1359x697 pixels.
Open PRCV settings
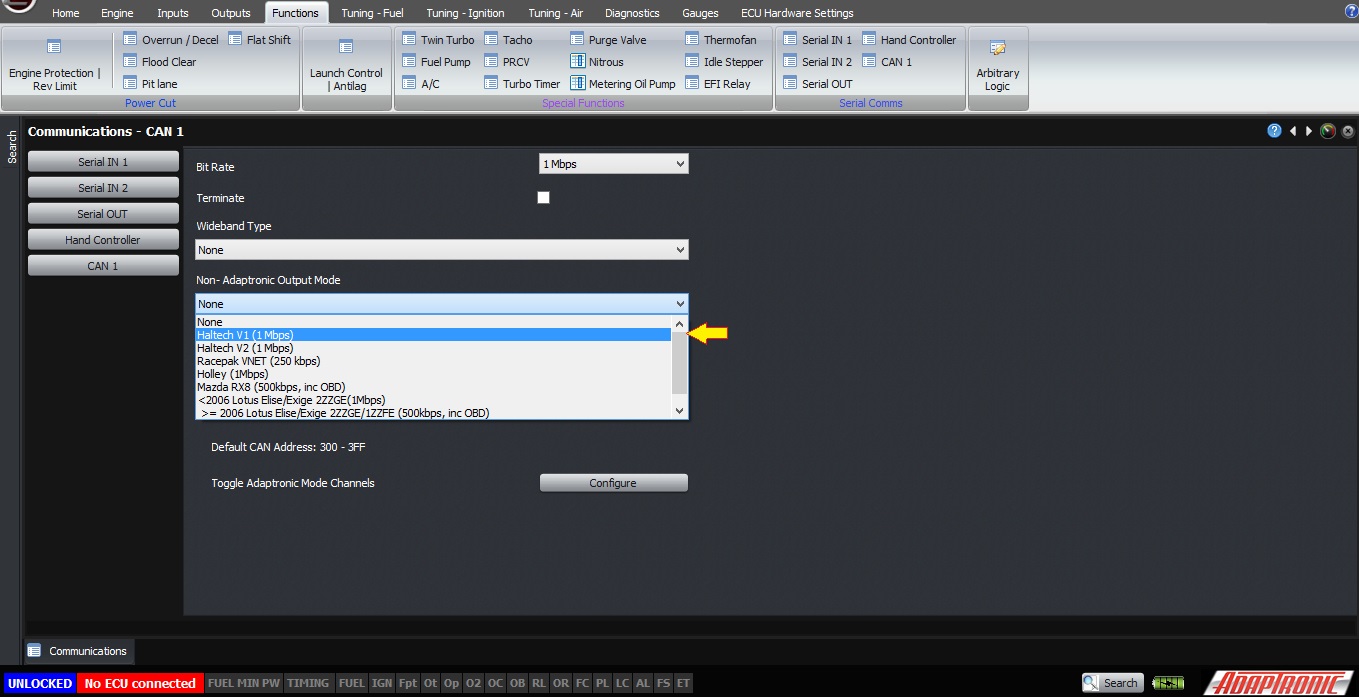tap(506, 62)
